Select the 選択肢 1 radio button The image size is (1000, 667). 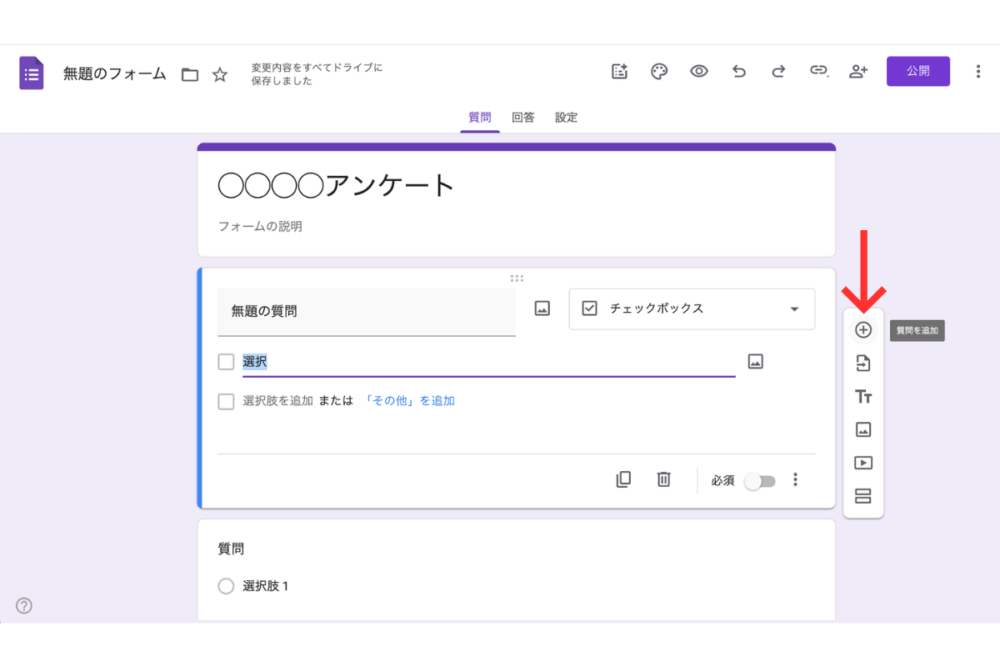tap(227, 586)
